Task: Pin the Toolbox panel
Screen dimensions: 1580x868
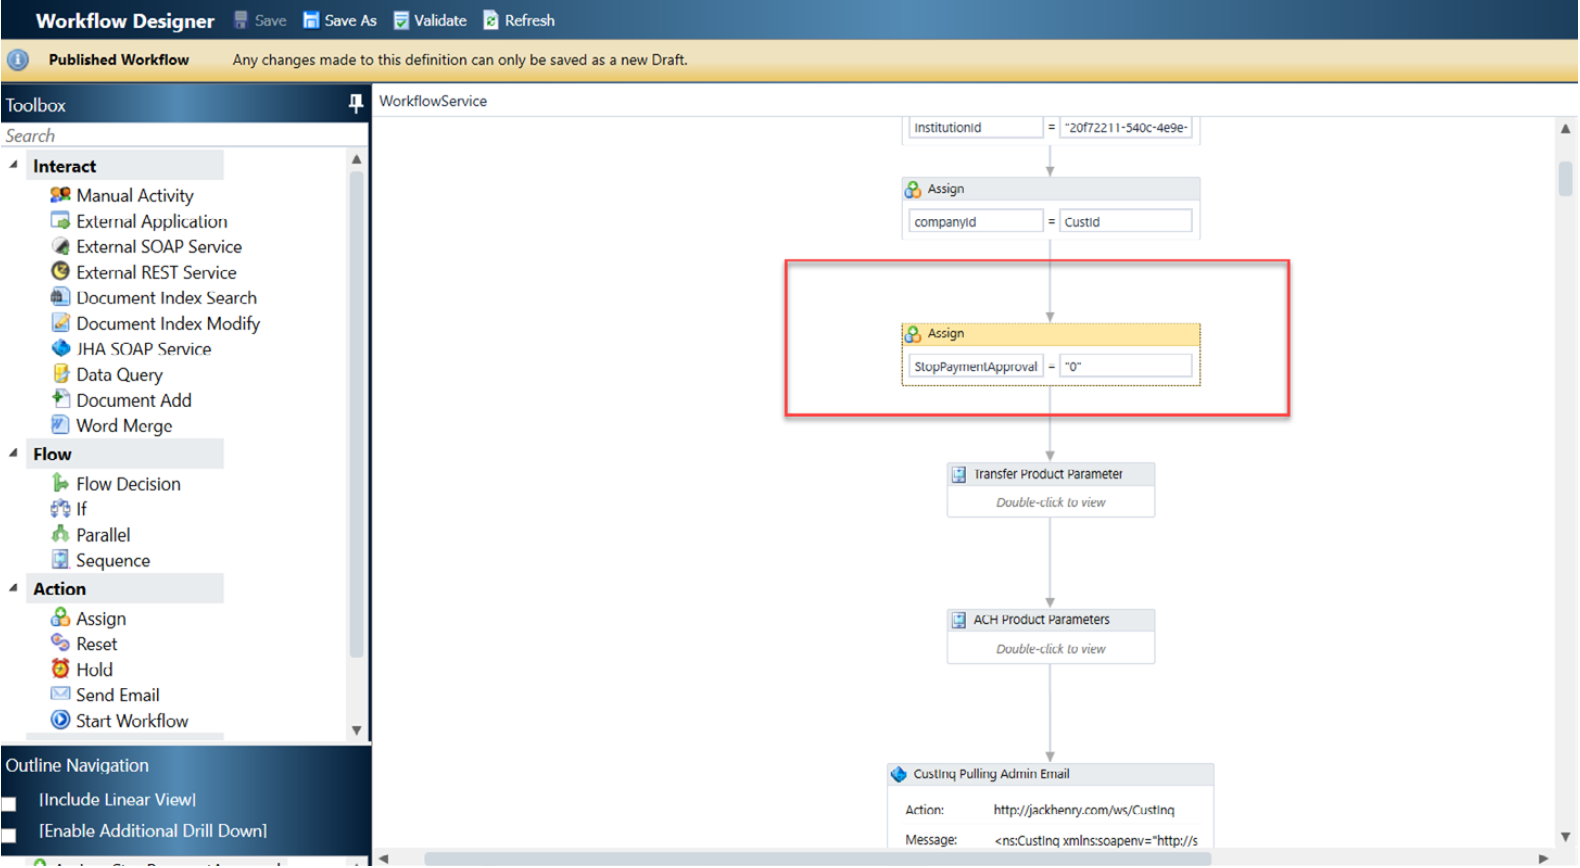Action: pyautogui.click(x=356, y=104)
